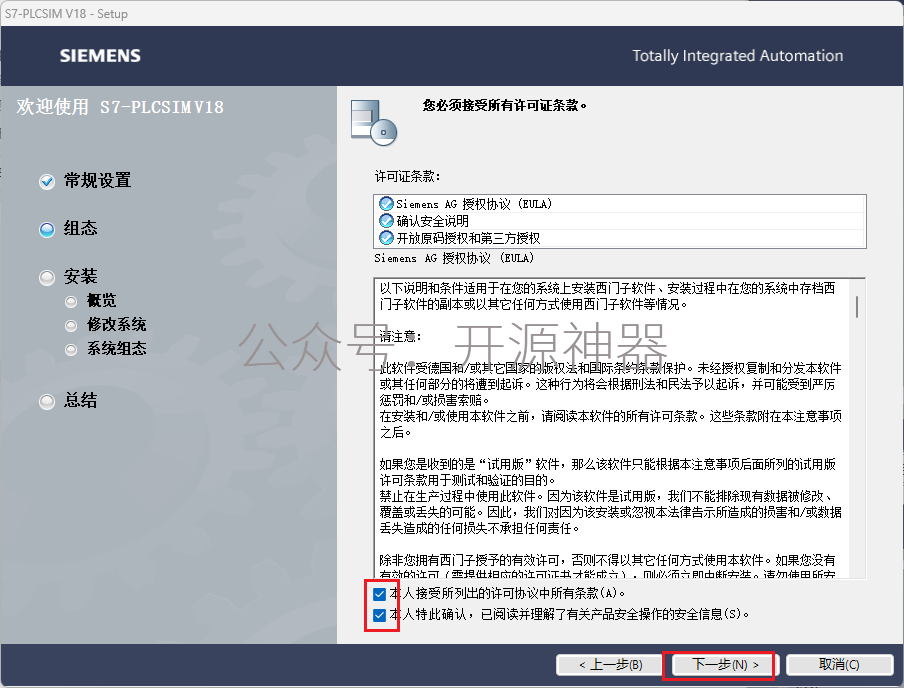Click the 组态 step label
The width and height of the screenshot is (904, 688).
tap(80, 228)
